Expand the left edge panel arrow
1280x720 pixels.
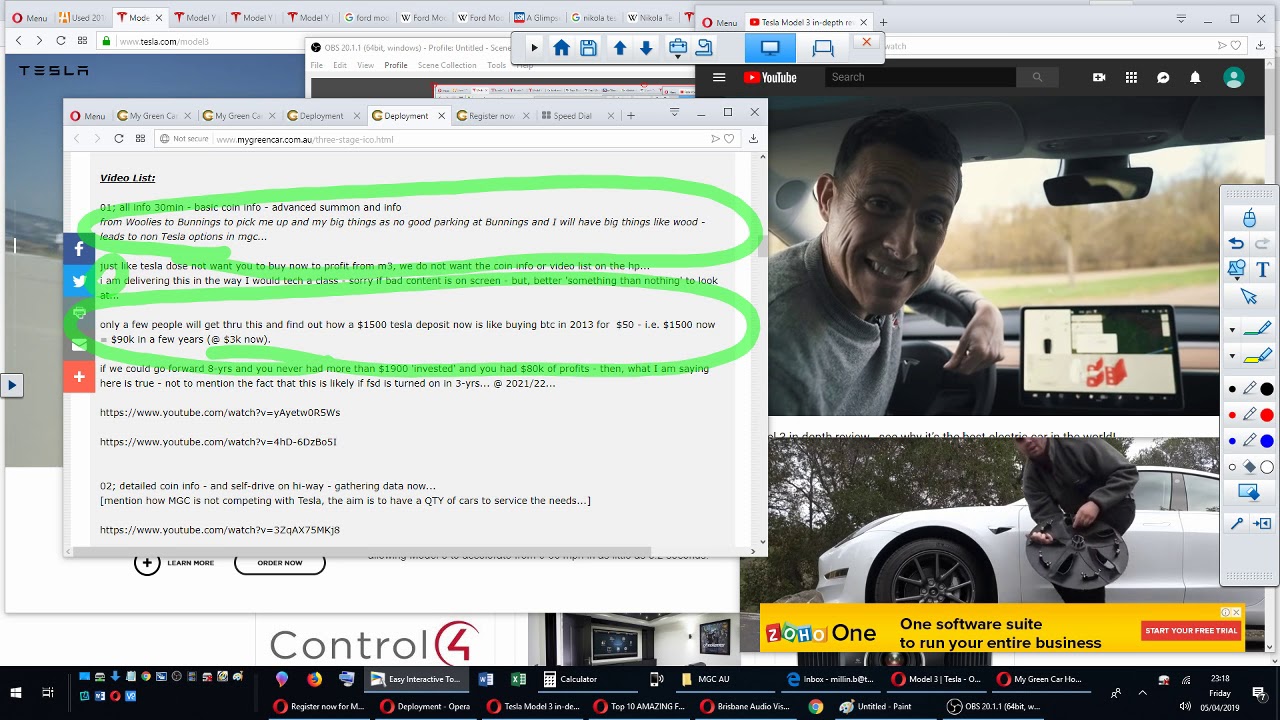11,385
